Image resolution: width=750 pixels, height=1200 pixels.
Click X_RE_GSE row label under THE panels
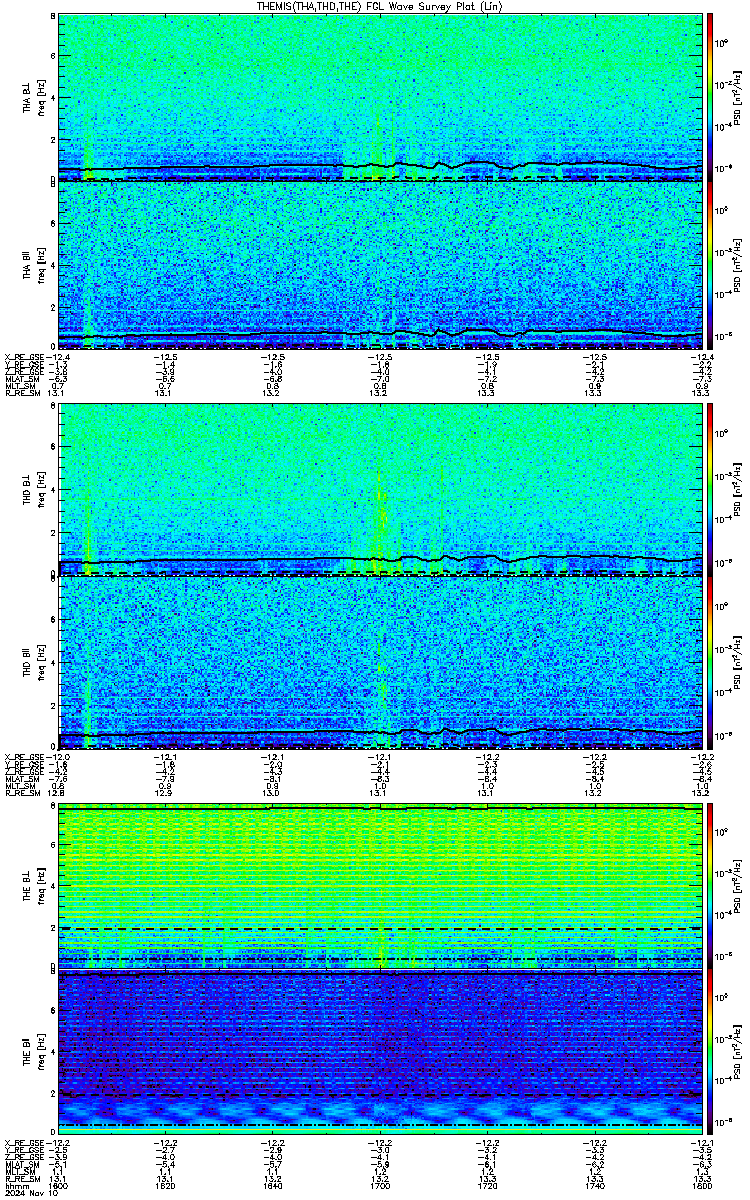click(x=24, y=1144)
